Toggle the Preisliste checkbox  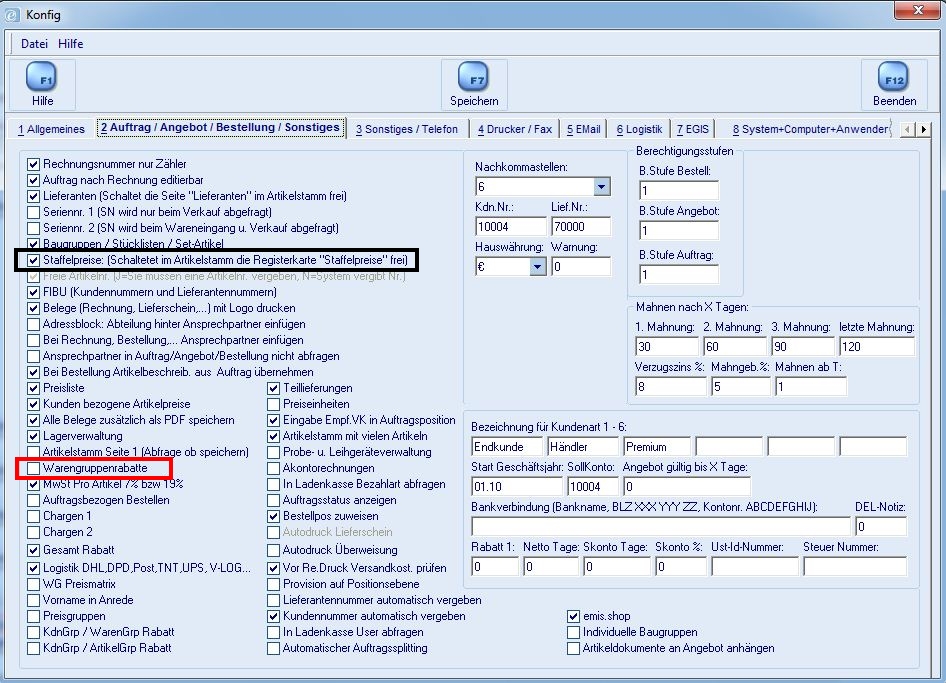click(x=33, y=388)
